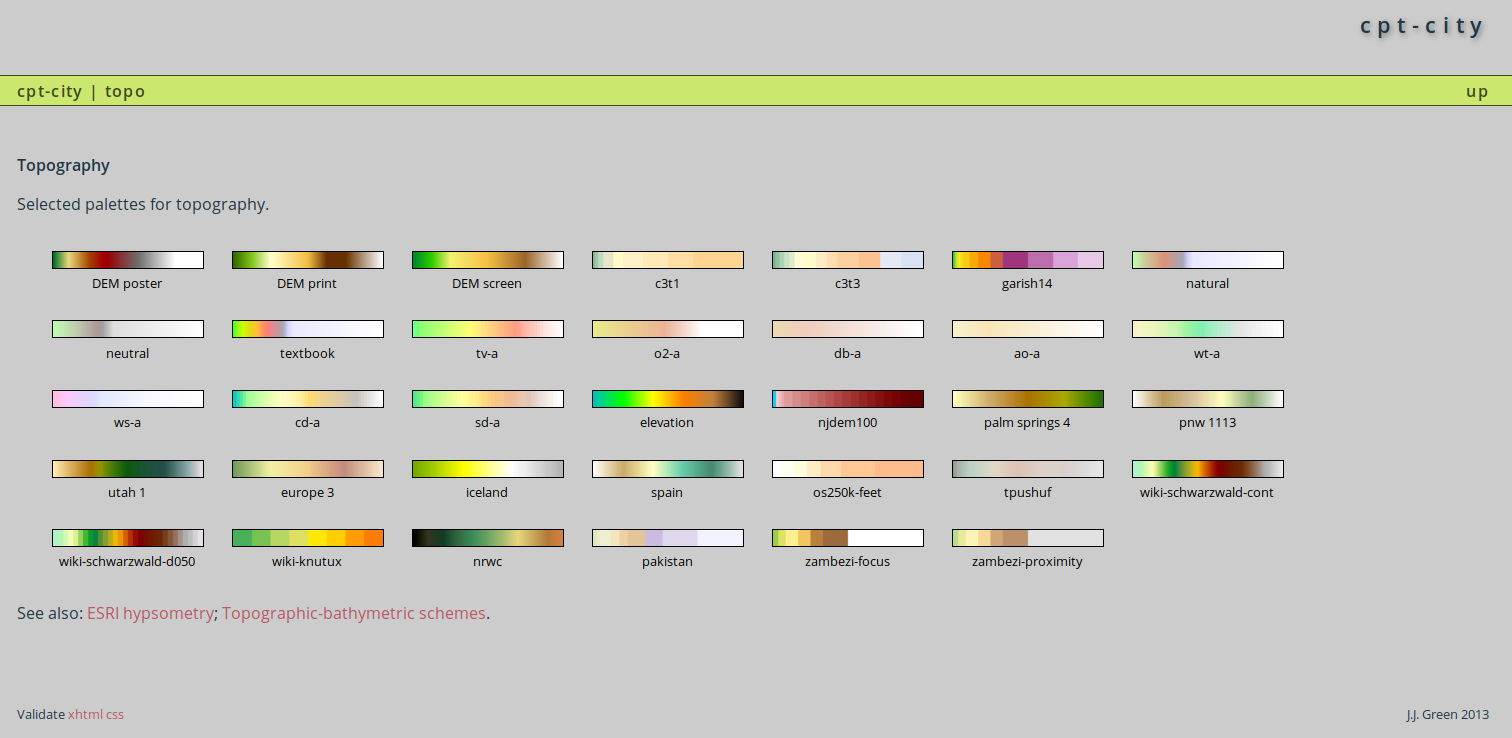Click the 'wt-a' label text

(1207, 353)
